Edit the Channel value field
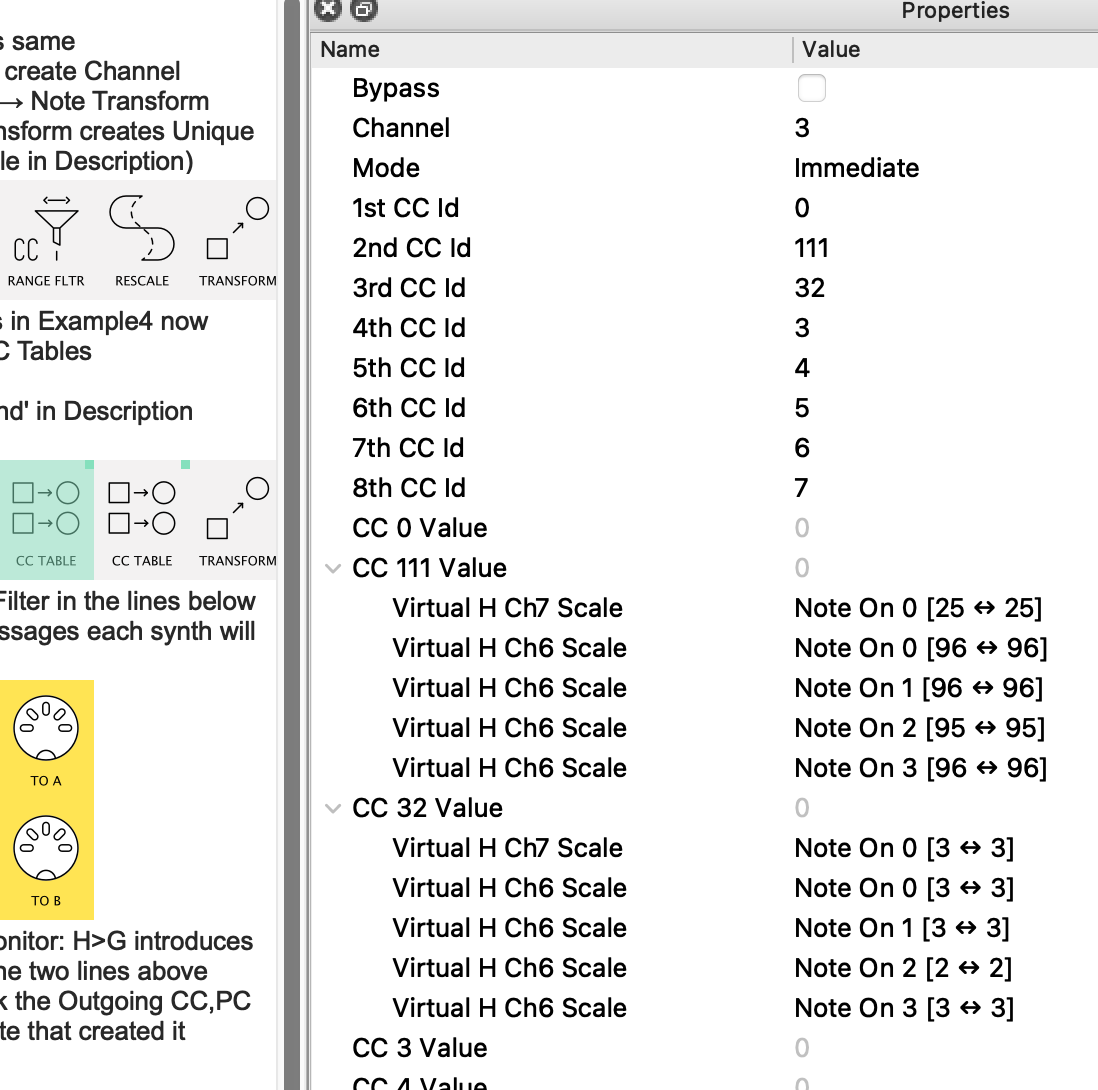The image size is (1098, 1090). (802, 128)
